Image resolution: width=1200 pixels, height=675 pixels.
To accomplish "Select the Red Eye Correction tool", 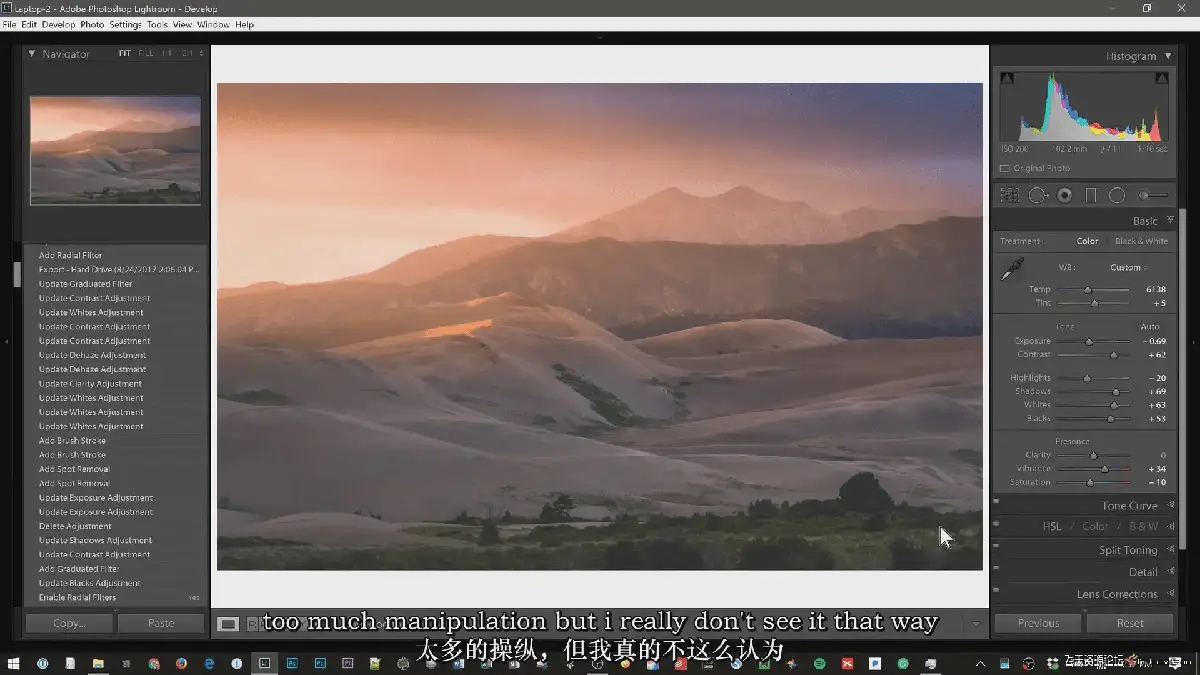I will tap(1065, 196).
